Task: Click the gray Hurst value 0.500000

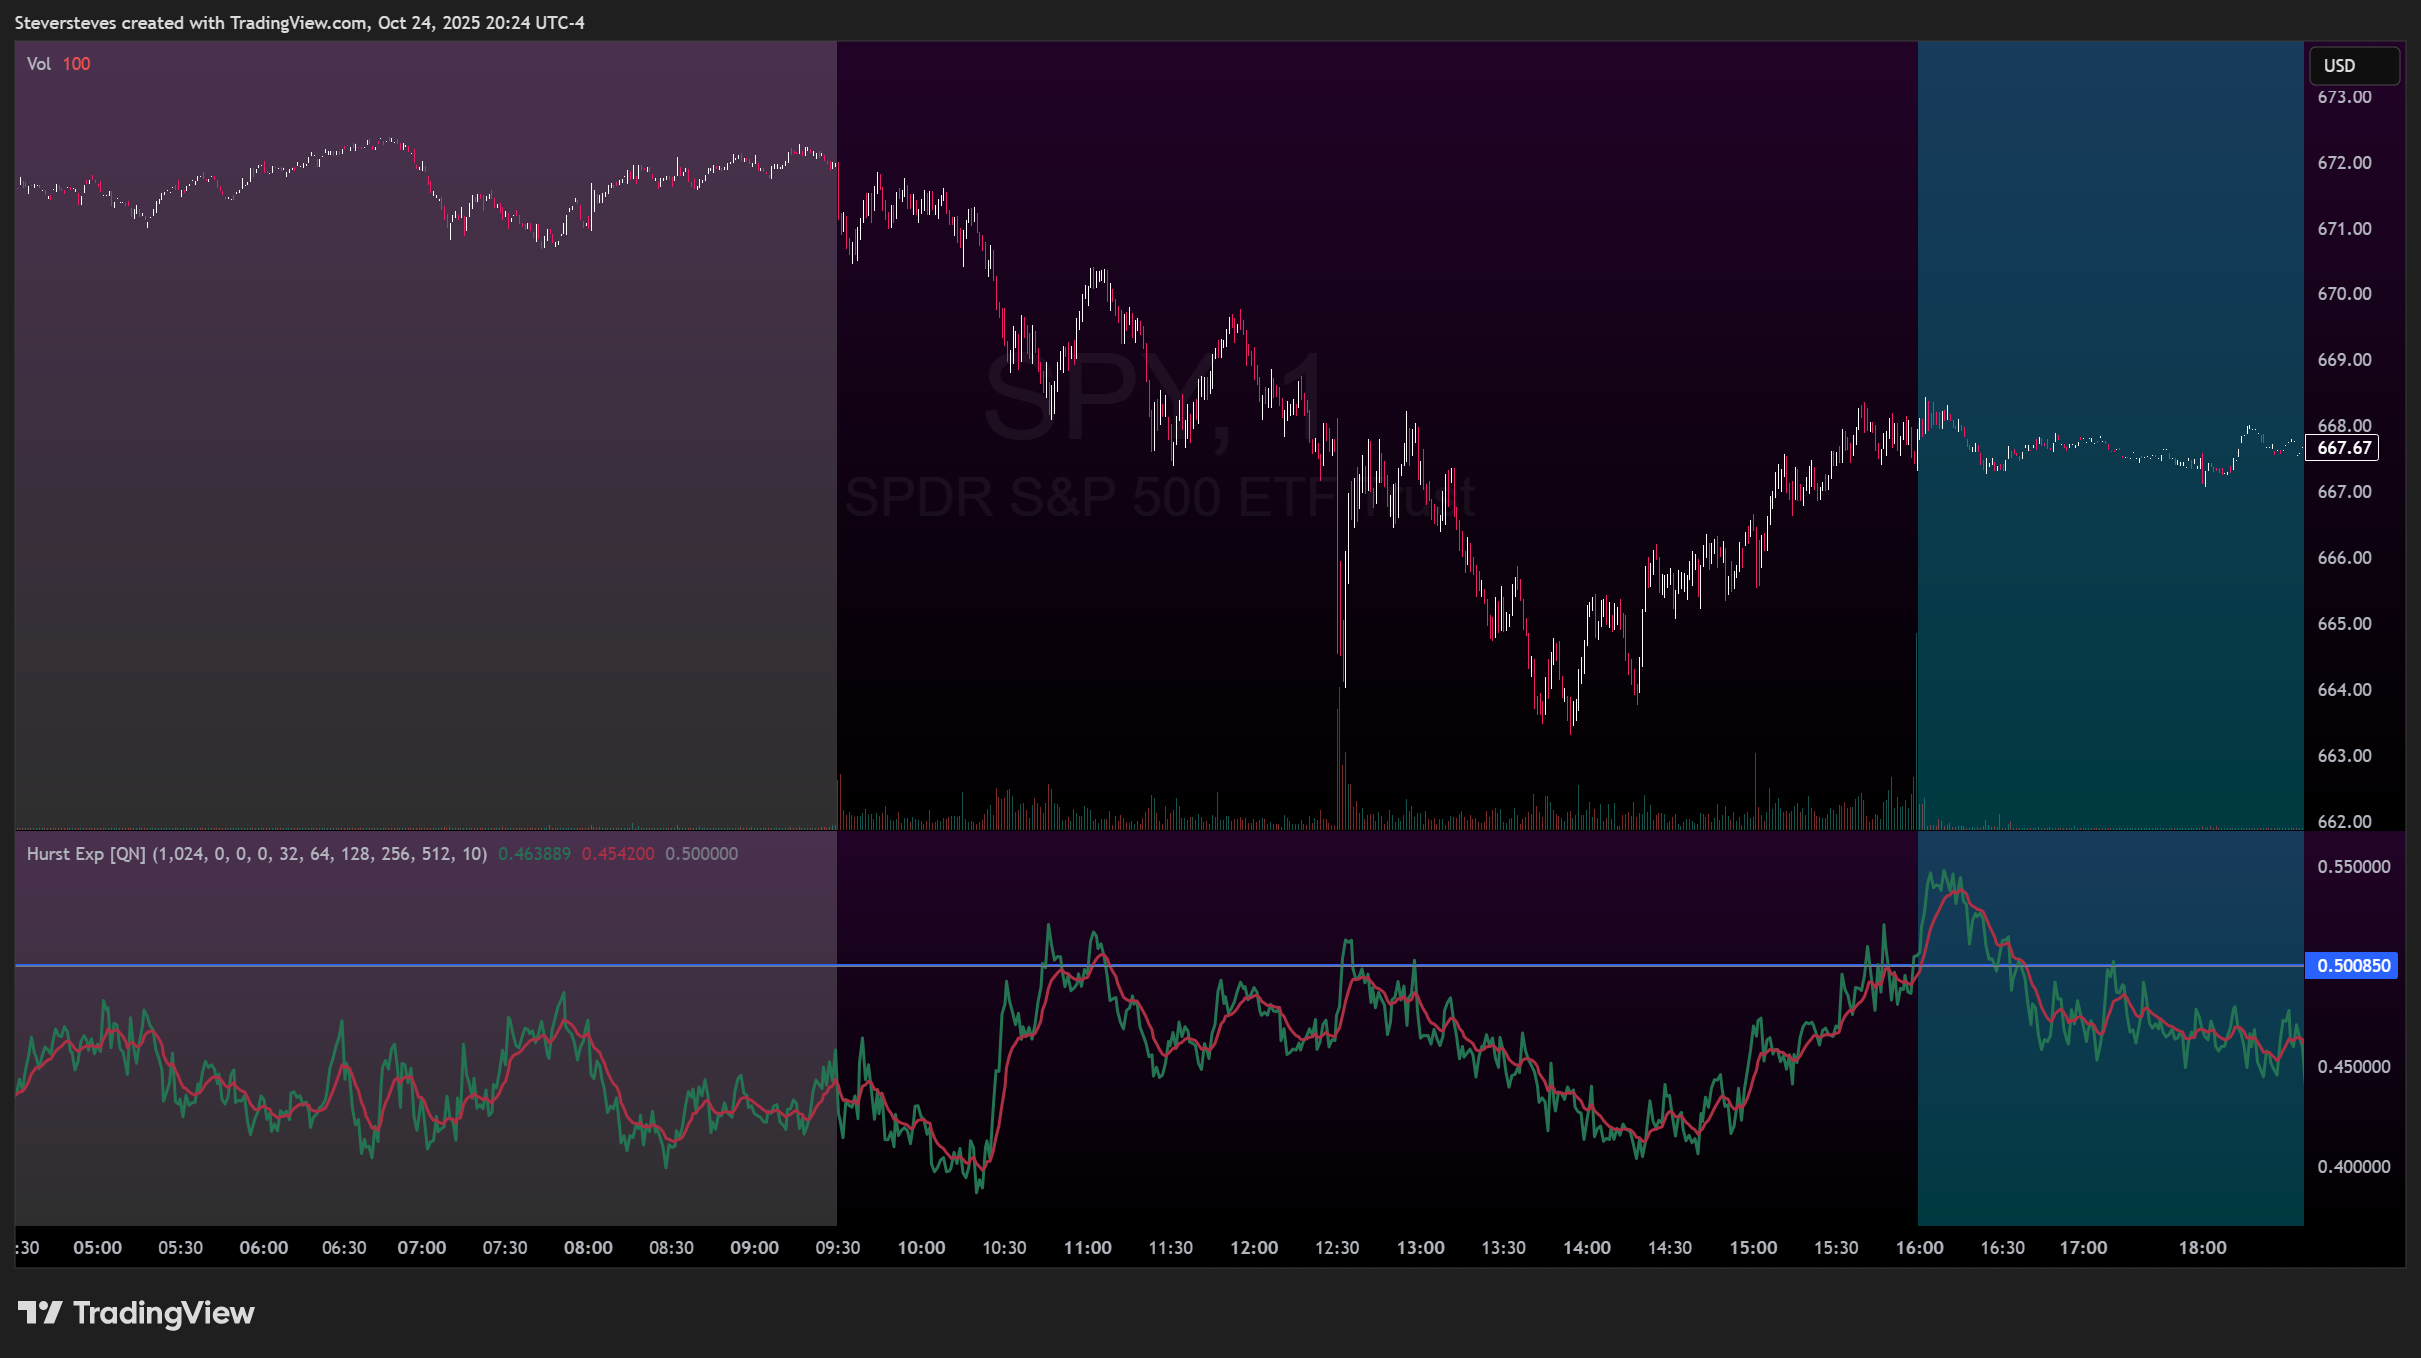Action: coord(702,854)
